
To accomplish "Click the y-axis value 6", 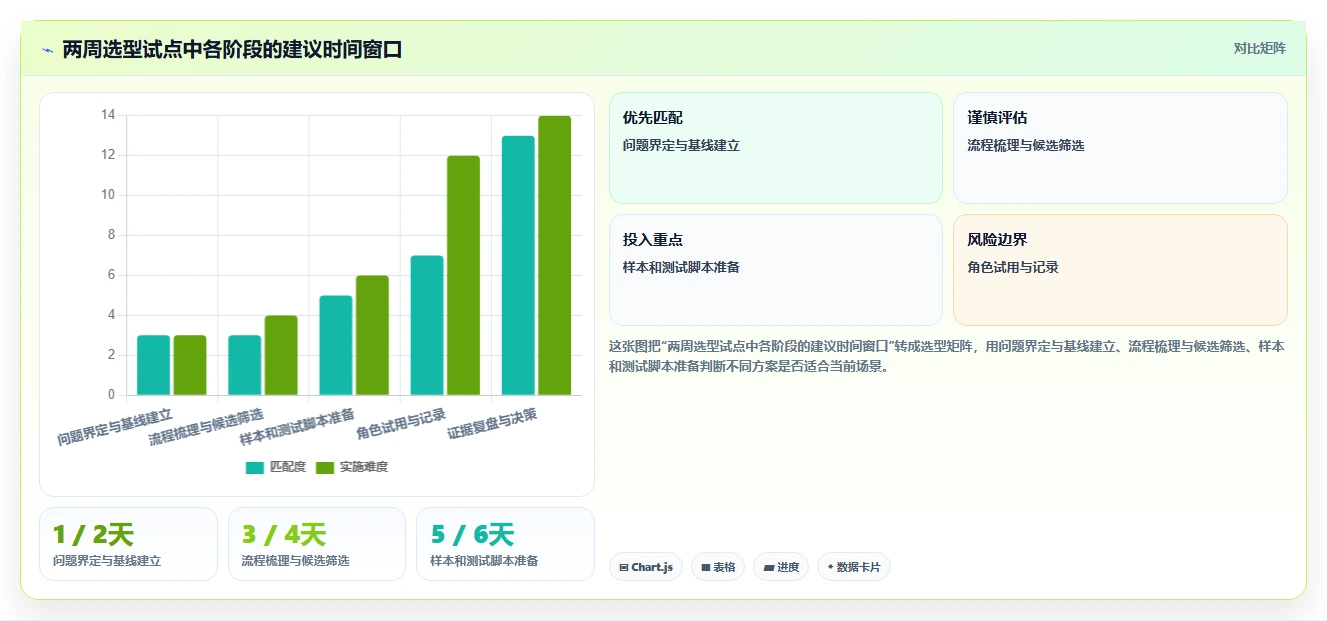I will tap(111, 275).
